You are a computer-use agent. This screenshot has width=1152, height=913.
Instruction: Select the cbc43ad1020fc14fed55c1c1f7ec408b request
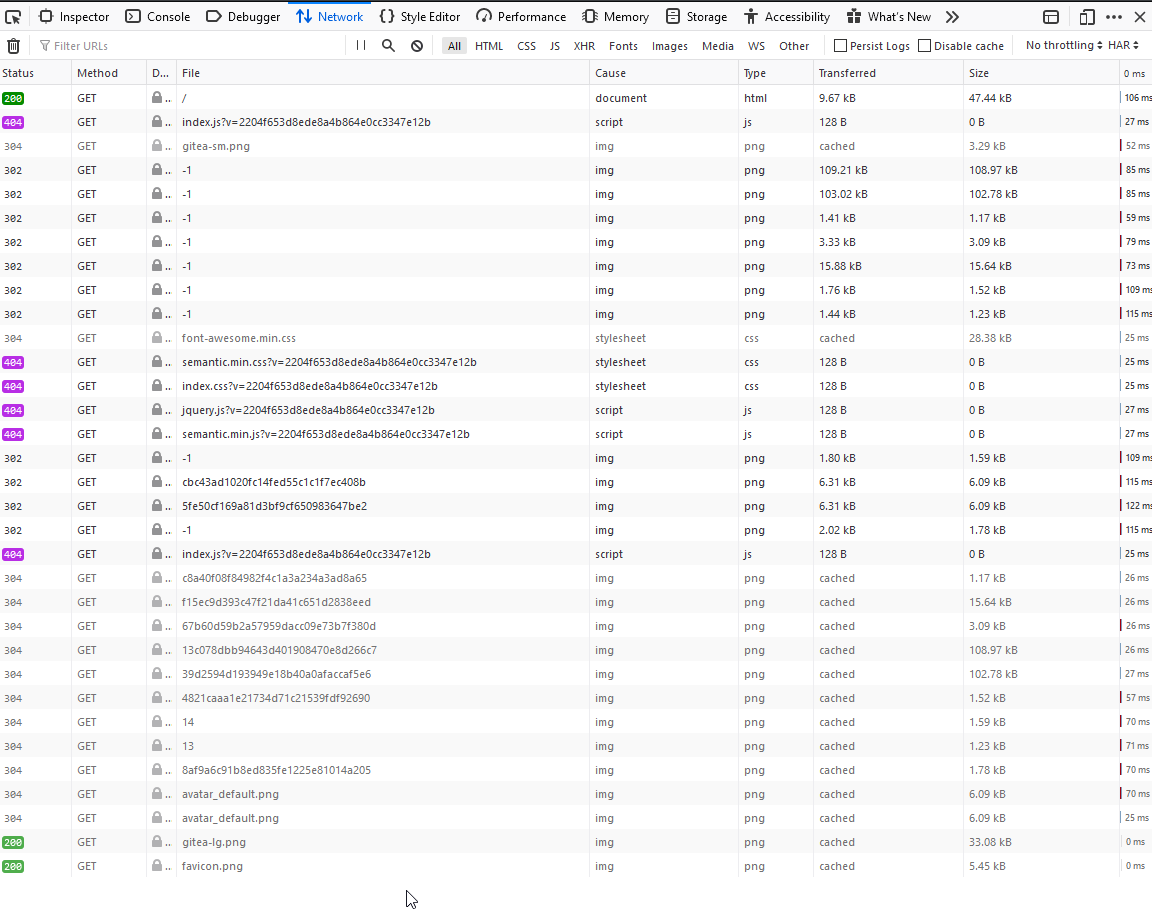(576, 481)
